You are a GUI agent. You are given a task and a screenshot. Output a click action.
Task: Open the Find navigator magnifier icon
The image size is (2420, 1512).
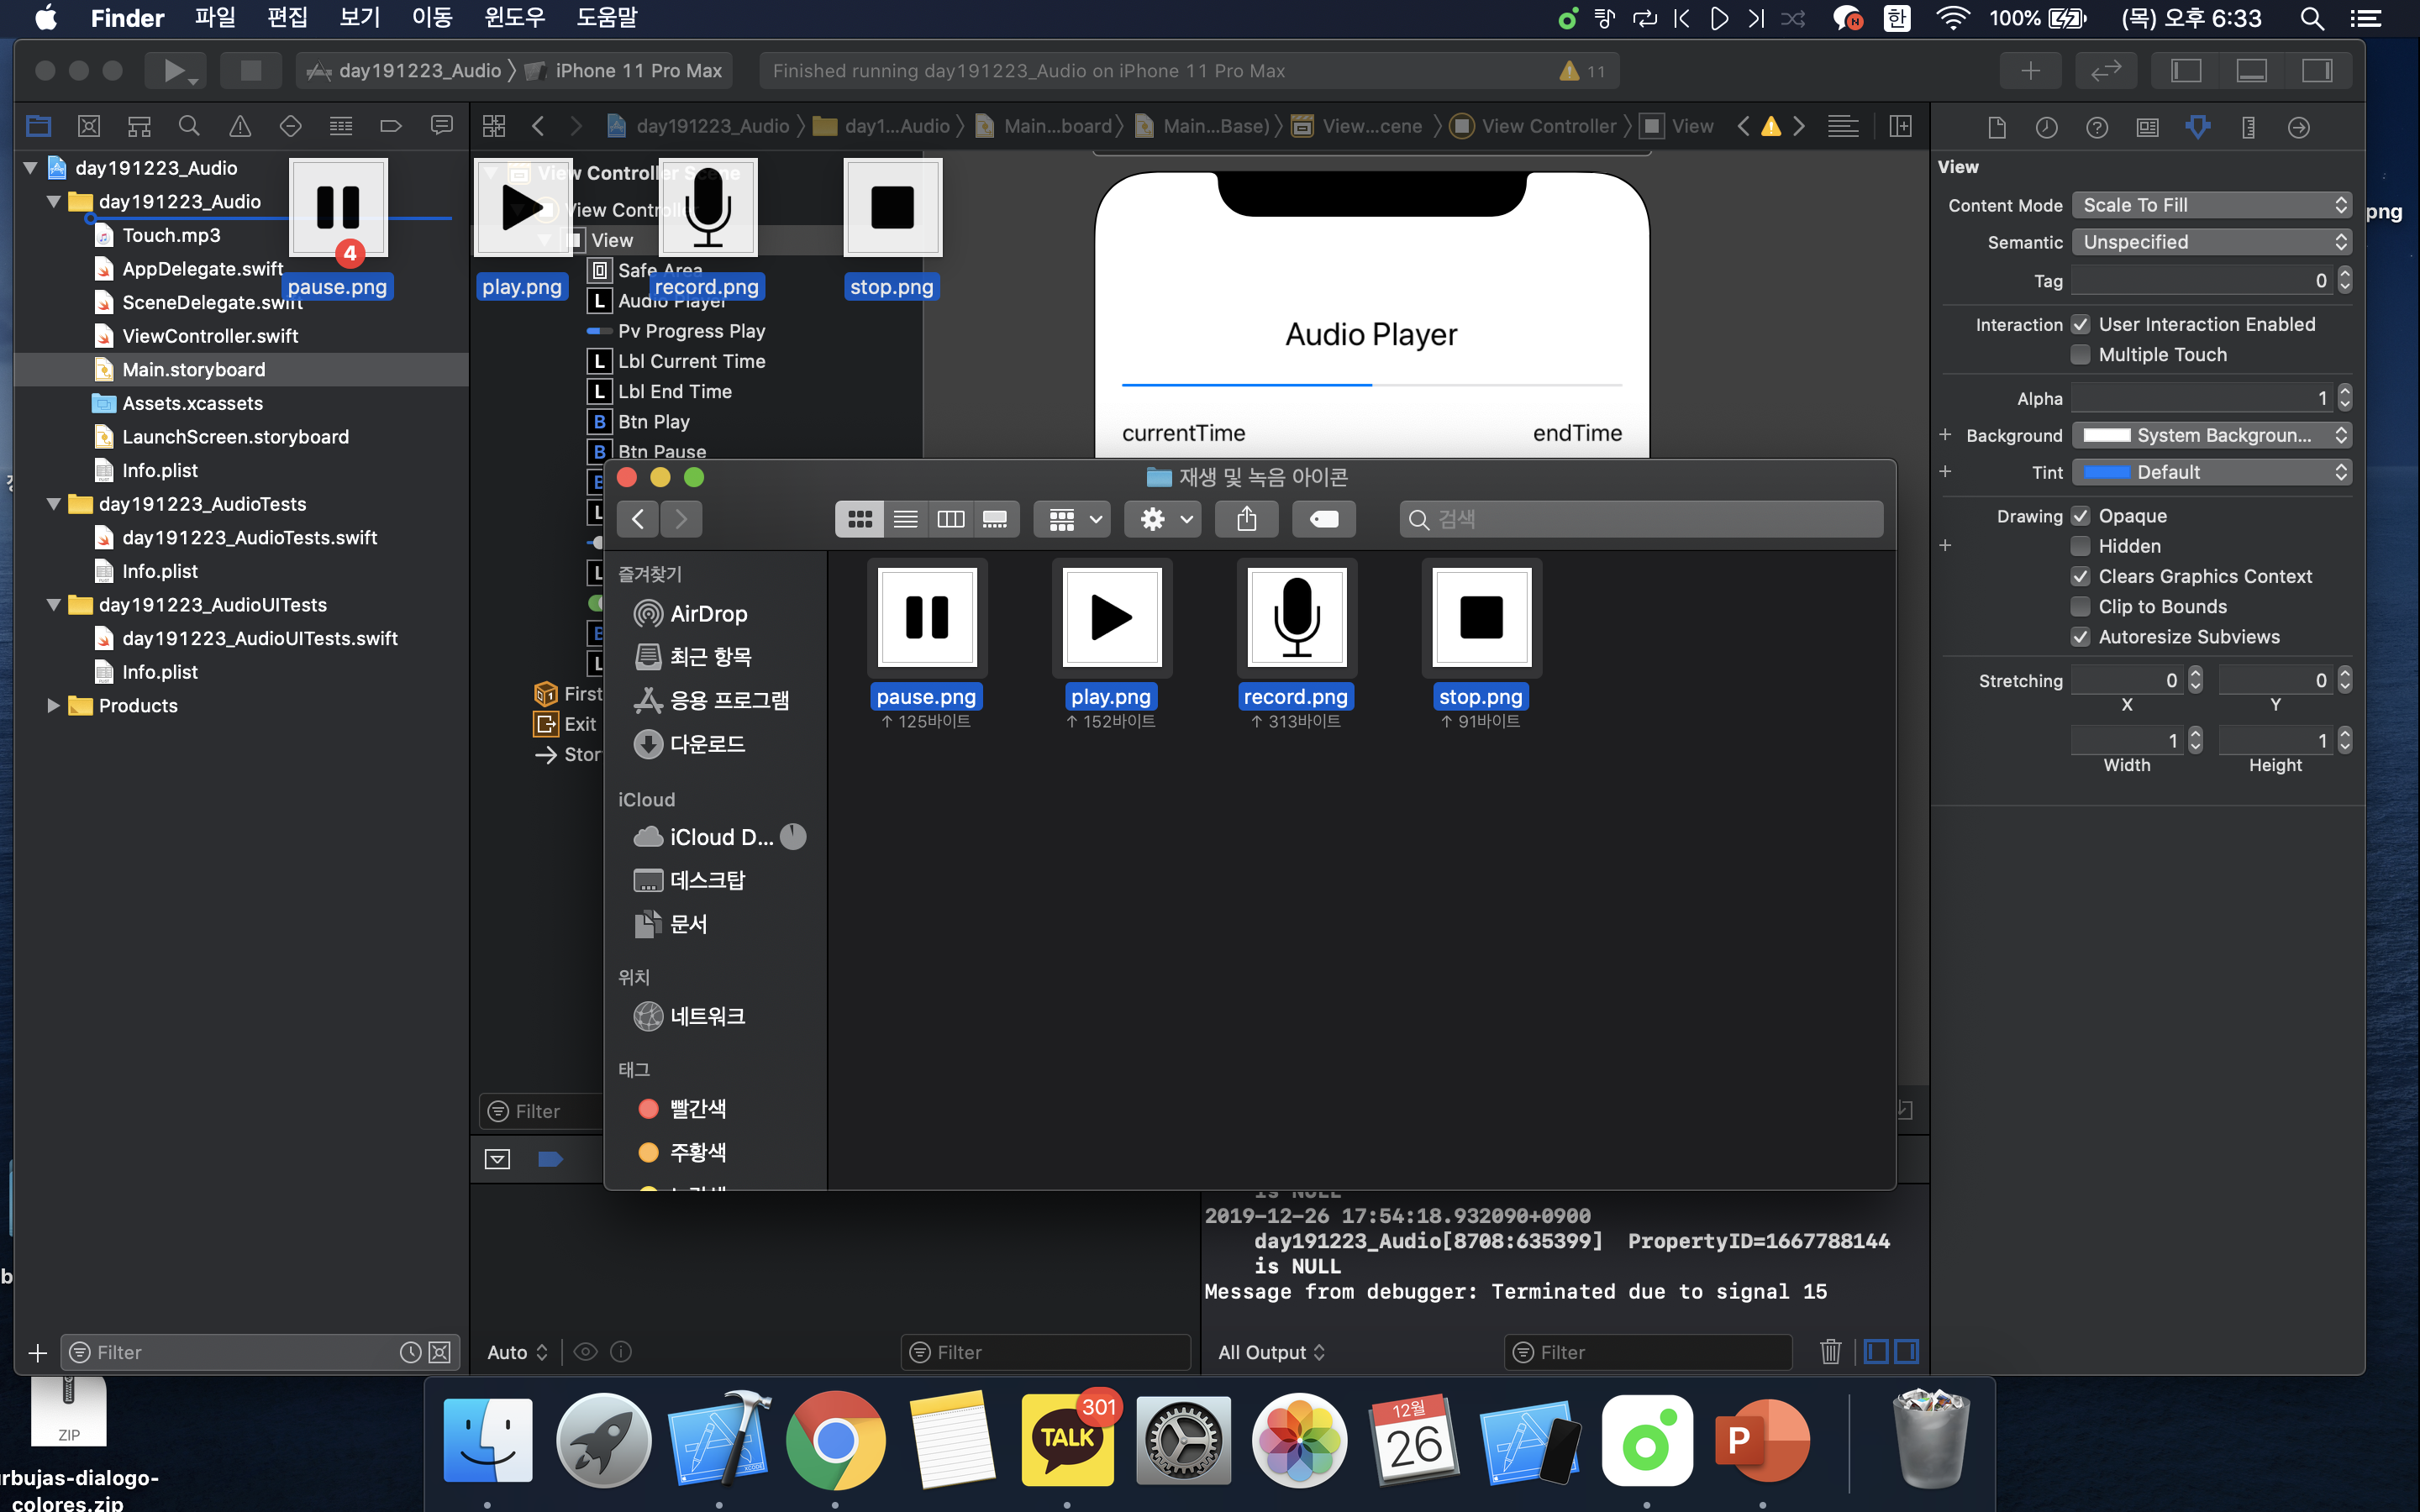189,126
